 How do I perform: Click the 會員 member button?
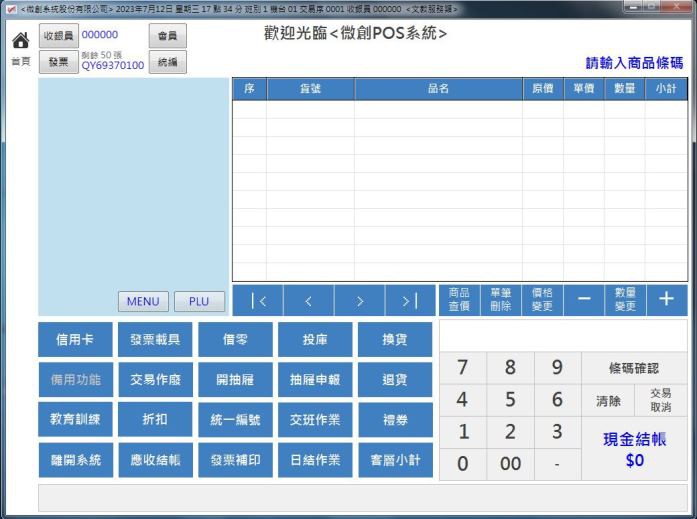[168, 36]
